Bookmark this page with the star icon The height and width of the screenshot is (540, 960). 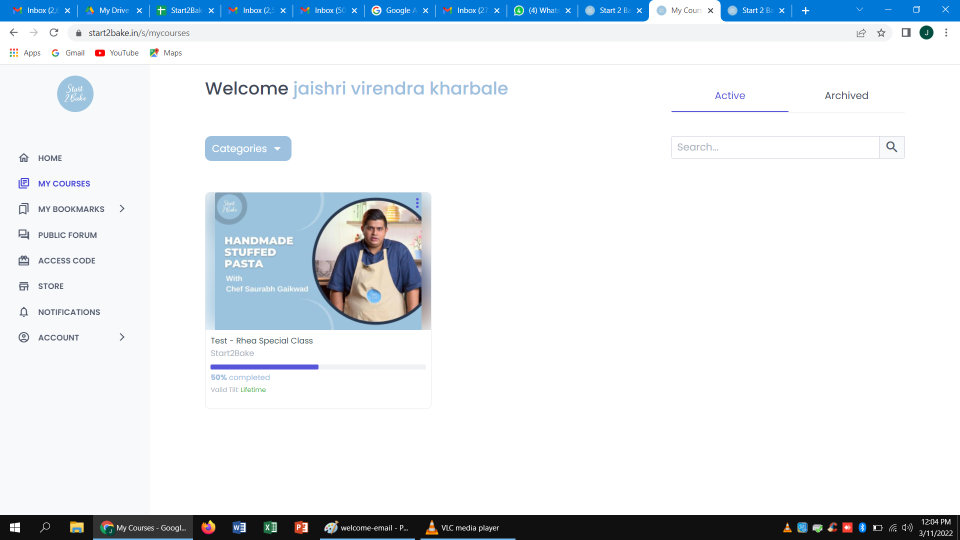coord(881,32)
